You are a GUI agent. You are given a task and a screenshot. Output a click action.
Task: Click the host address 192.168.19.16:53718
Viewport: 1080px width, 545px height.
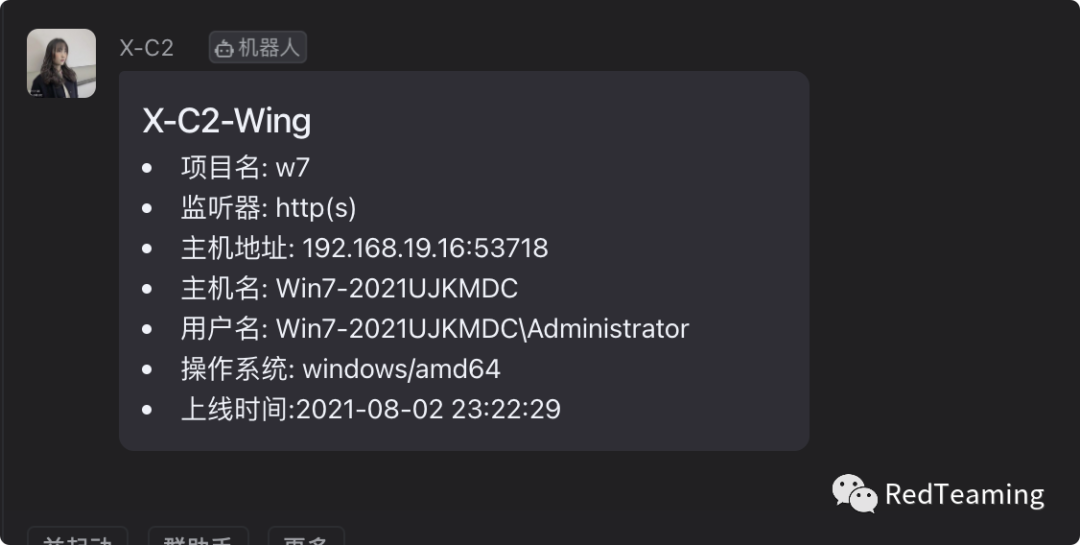click(425, 248)
